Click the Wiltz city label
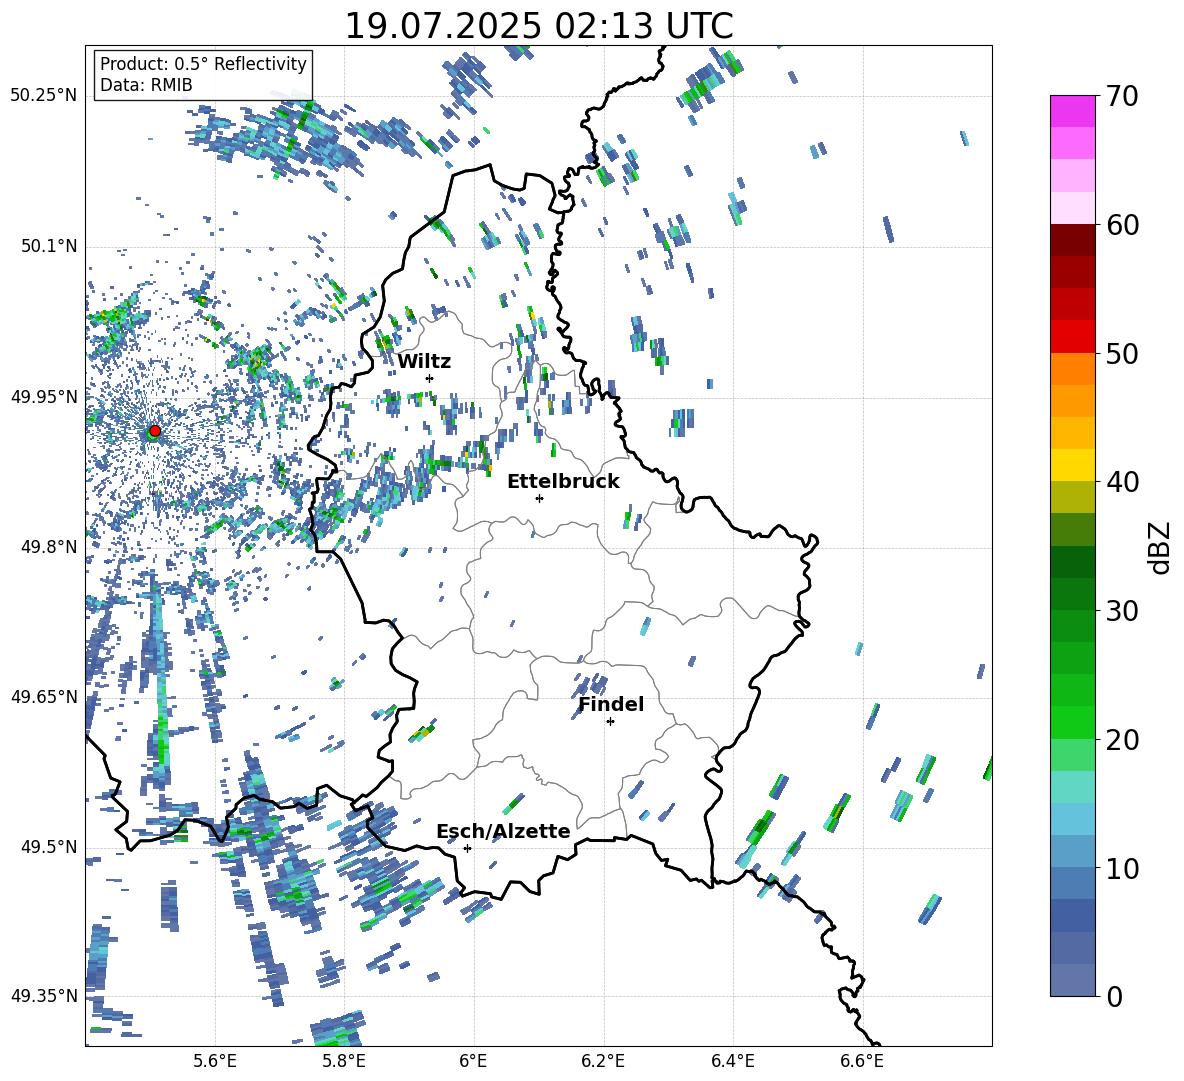Viewport: 1184px width, 1081px height. tap(424, 362)
